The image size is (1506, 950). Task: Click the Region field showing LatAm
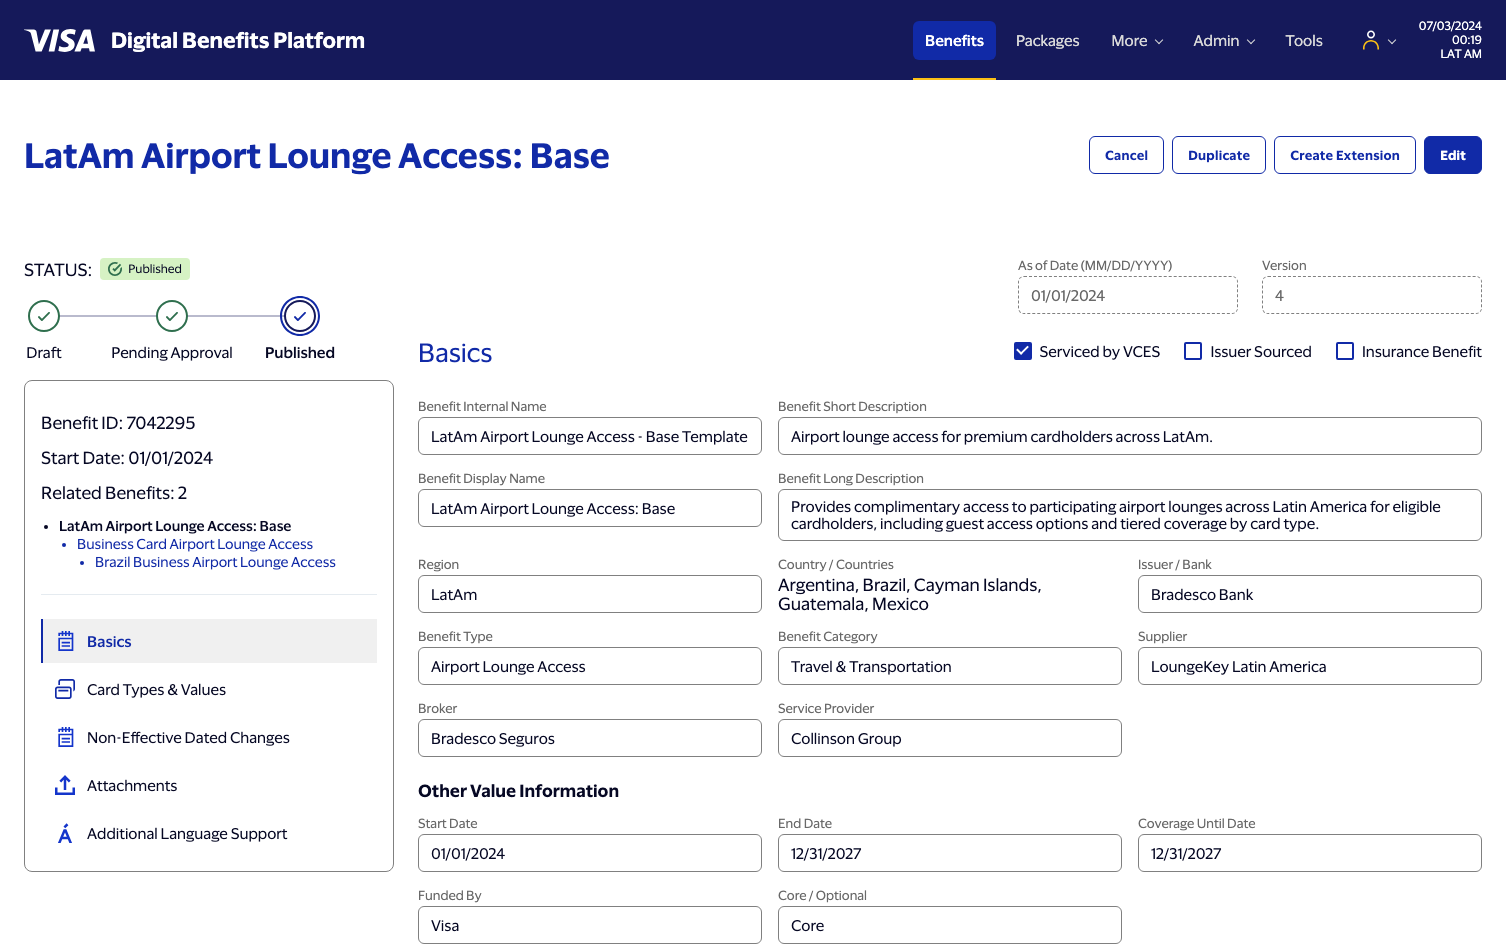[590, 594]
